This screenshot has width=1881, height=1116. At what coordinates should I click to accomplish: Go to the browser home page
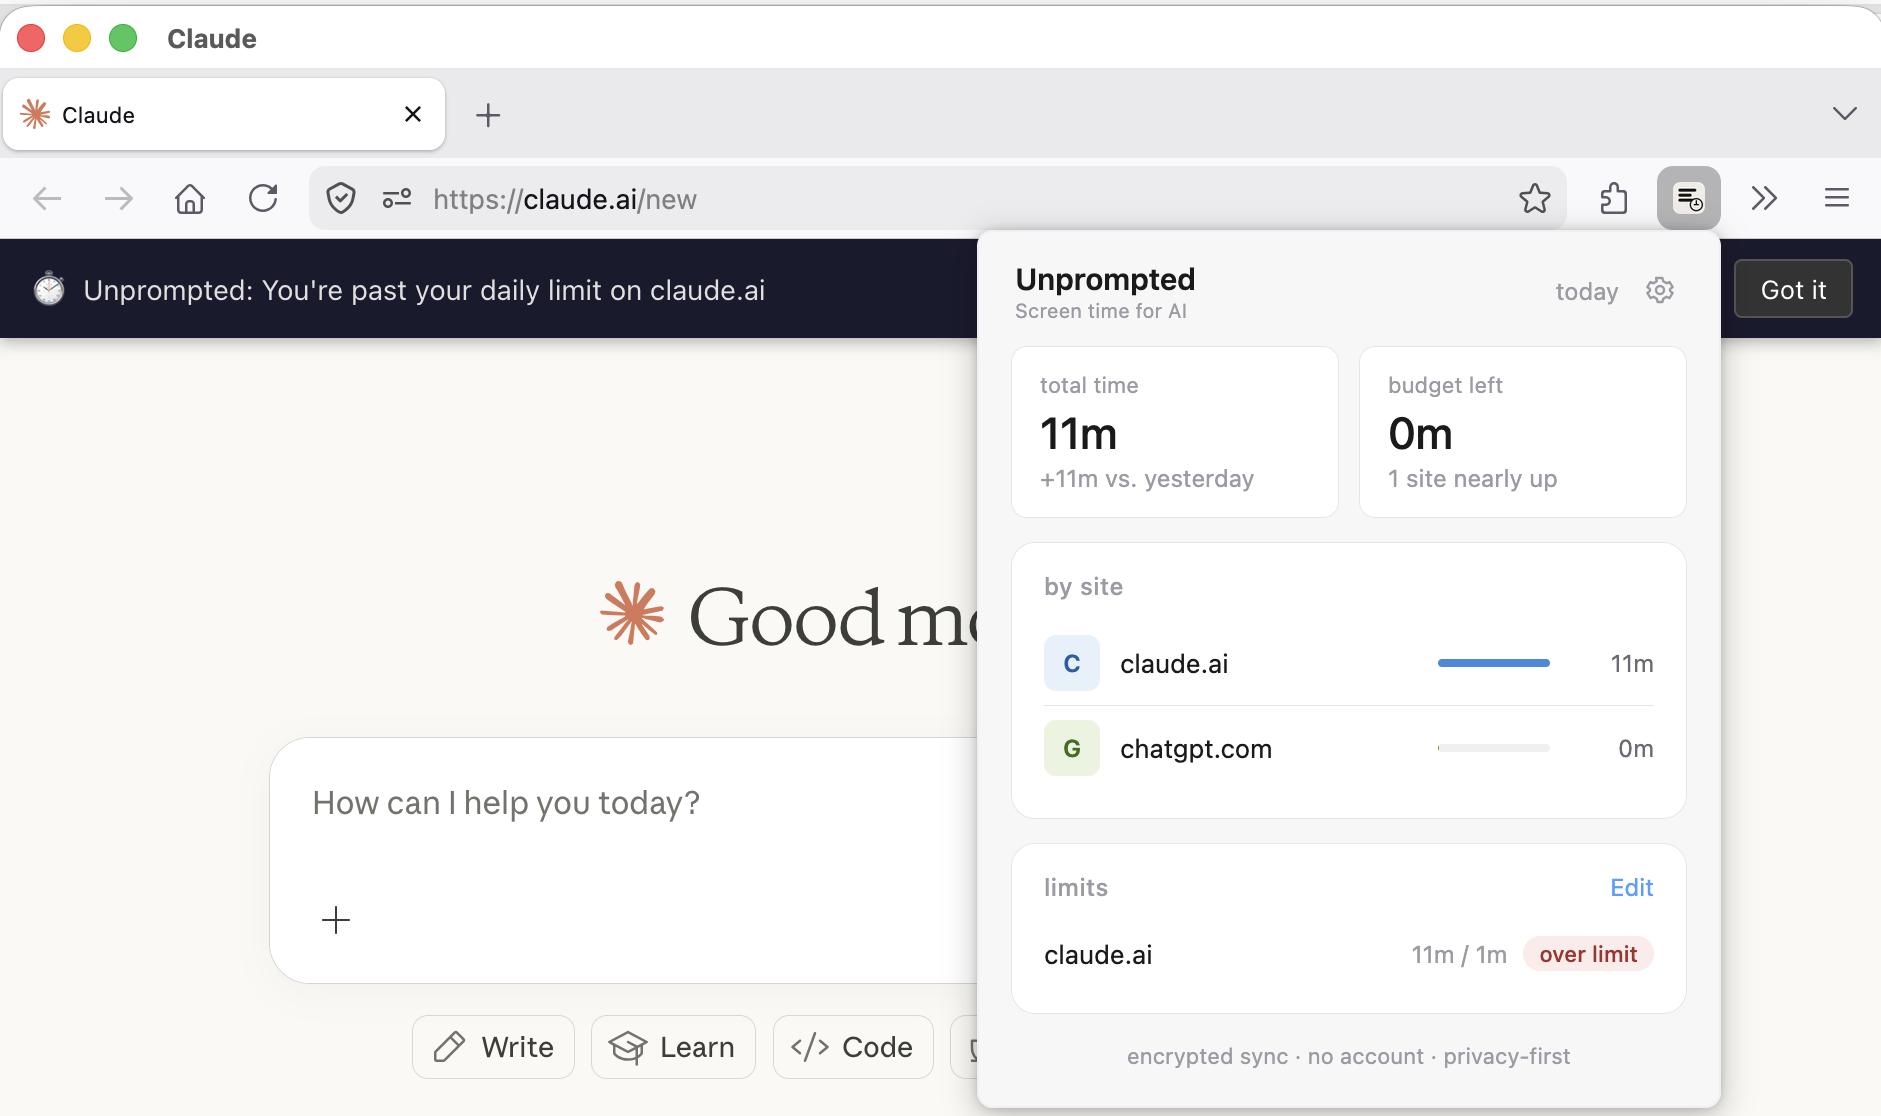pos(190,199)
